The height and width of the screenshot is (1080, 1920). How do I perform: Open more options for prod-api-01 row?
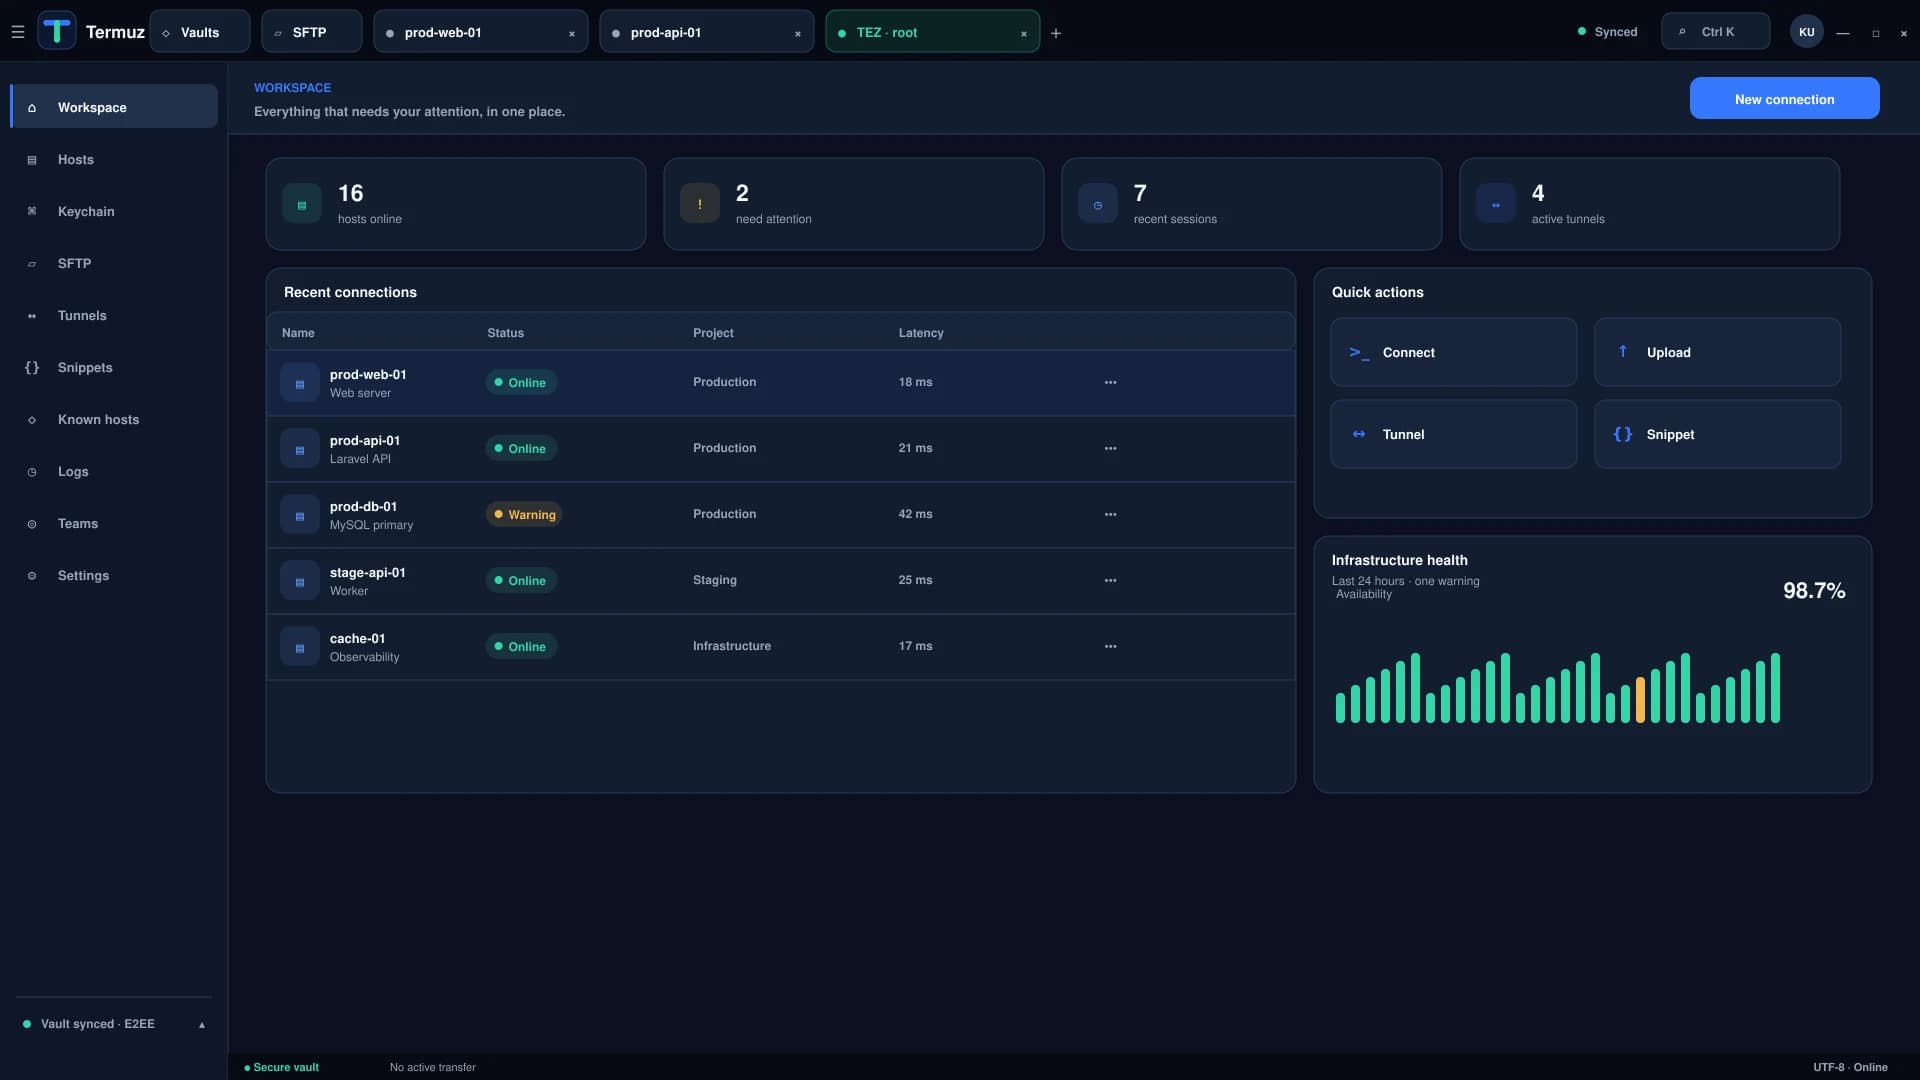(x=1110, y=448)
